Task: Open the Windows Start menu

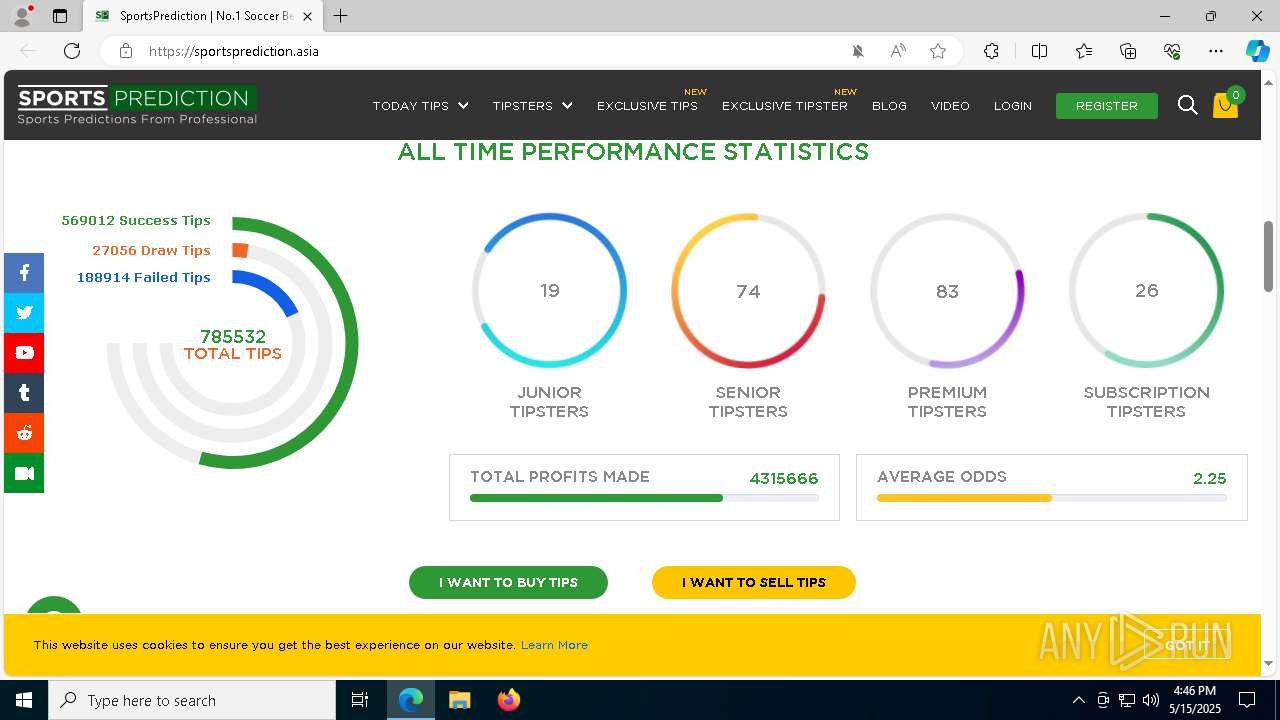Action: (24, 700)
